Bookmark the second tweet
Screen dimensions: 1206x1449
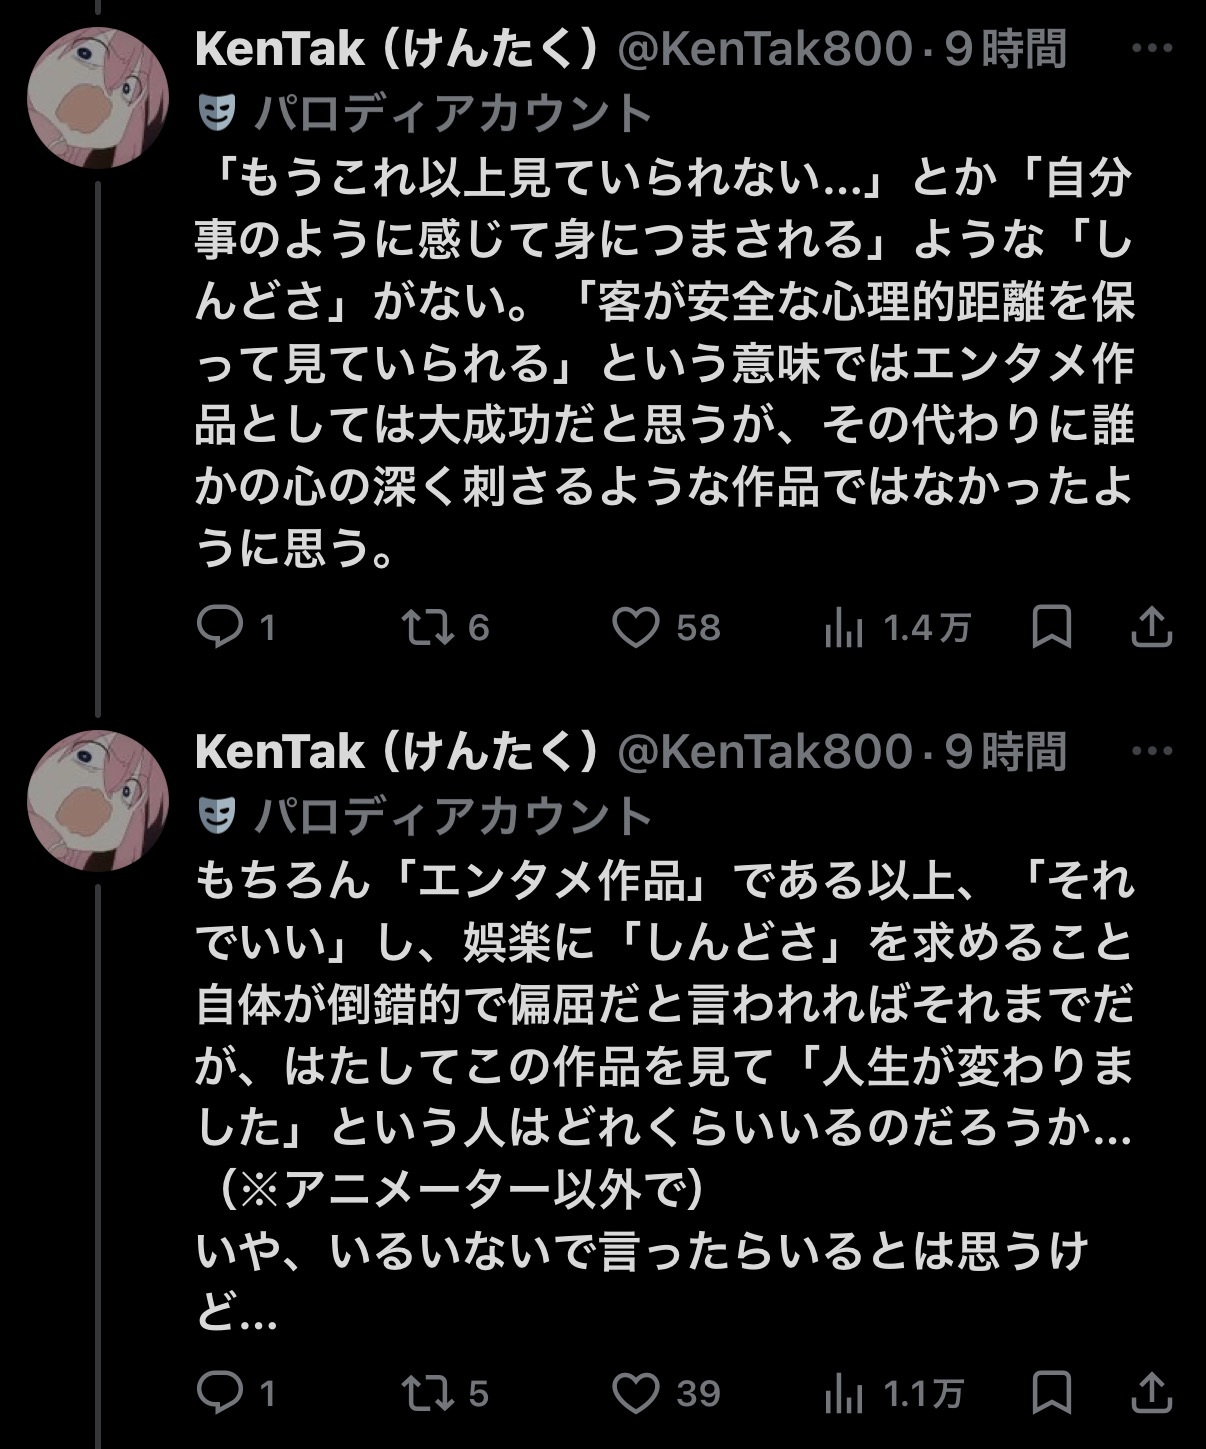(1052, 1392)
